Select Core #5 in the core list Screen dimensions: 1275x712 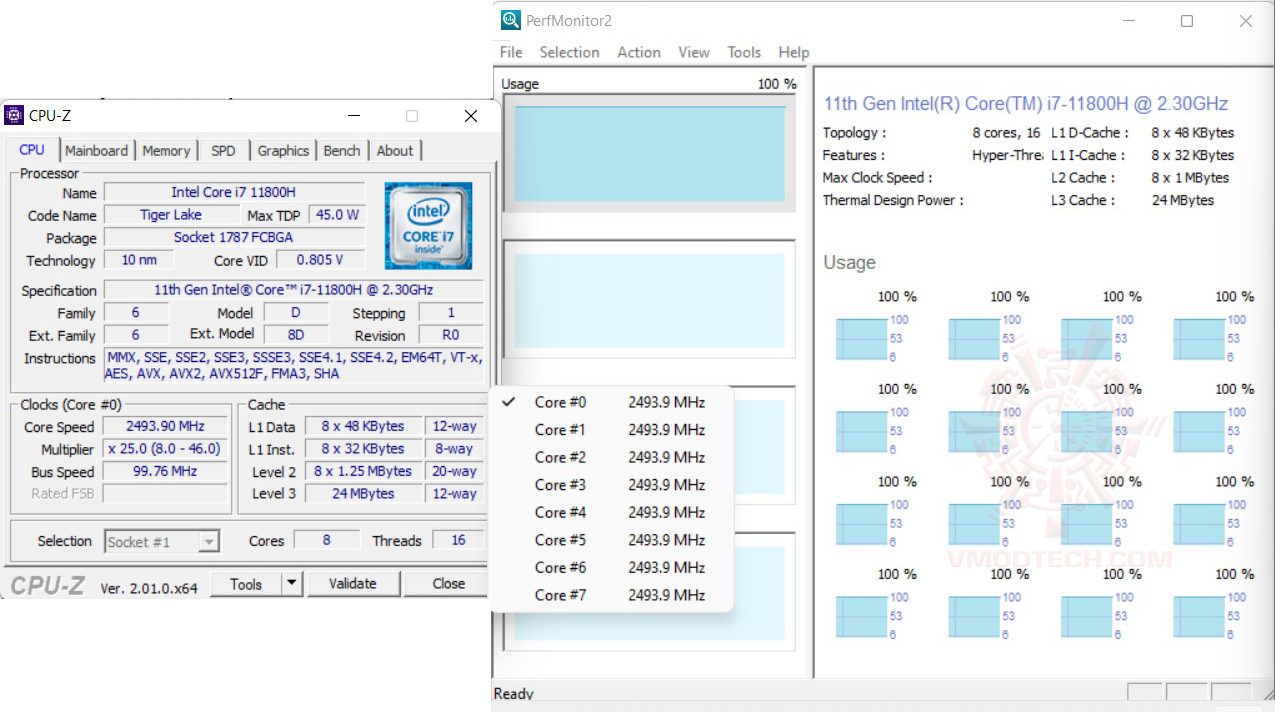(x=612, y=540)
